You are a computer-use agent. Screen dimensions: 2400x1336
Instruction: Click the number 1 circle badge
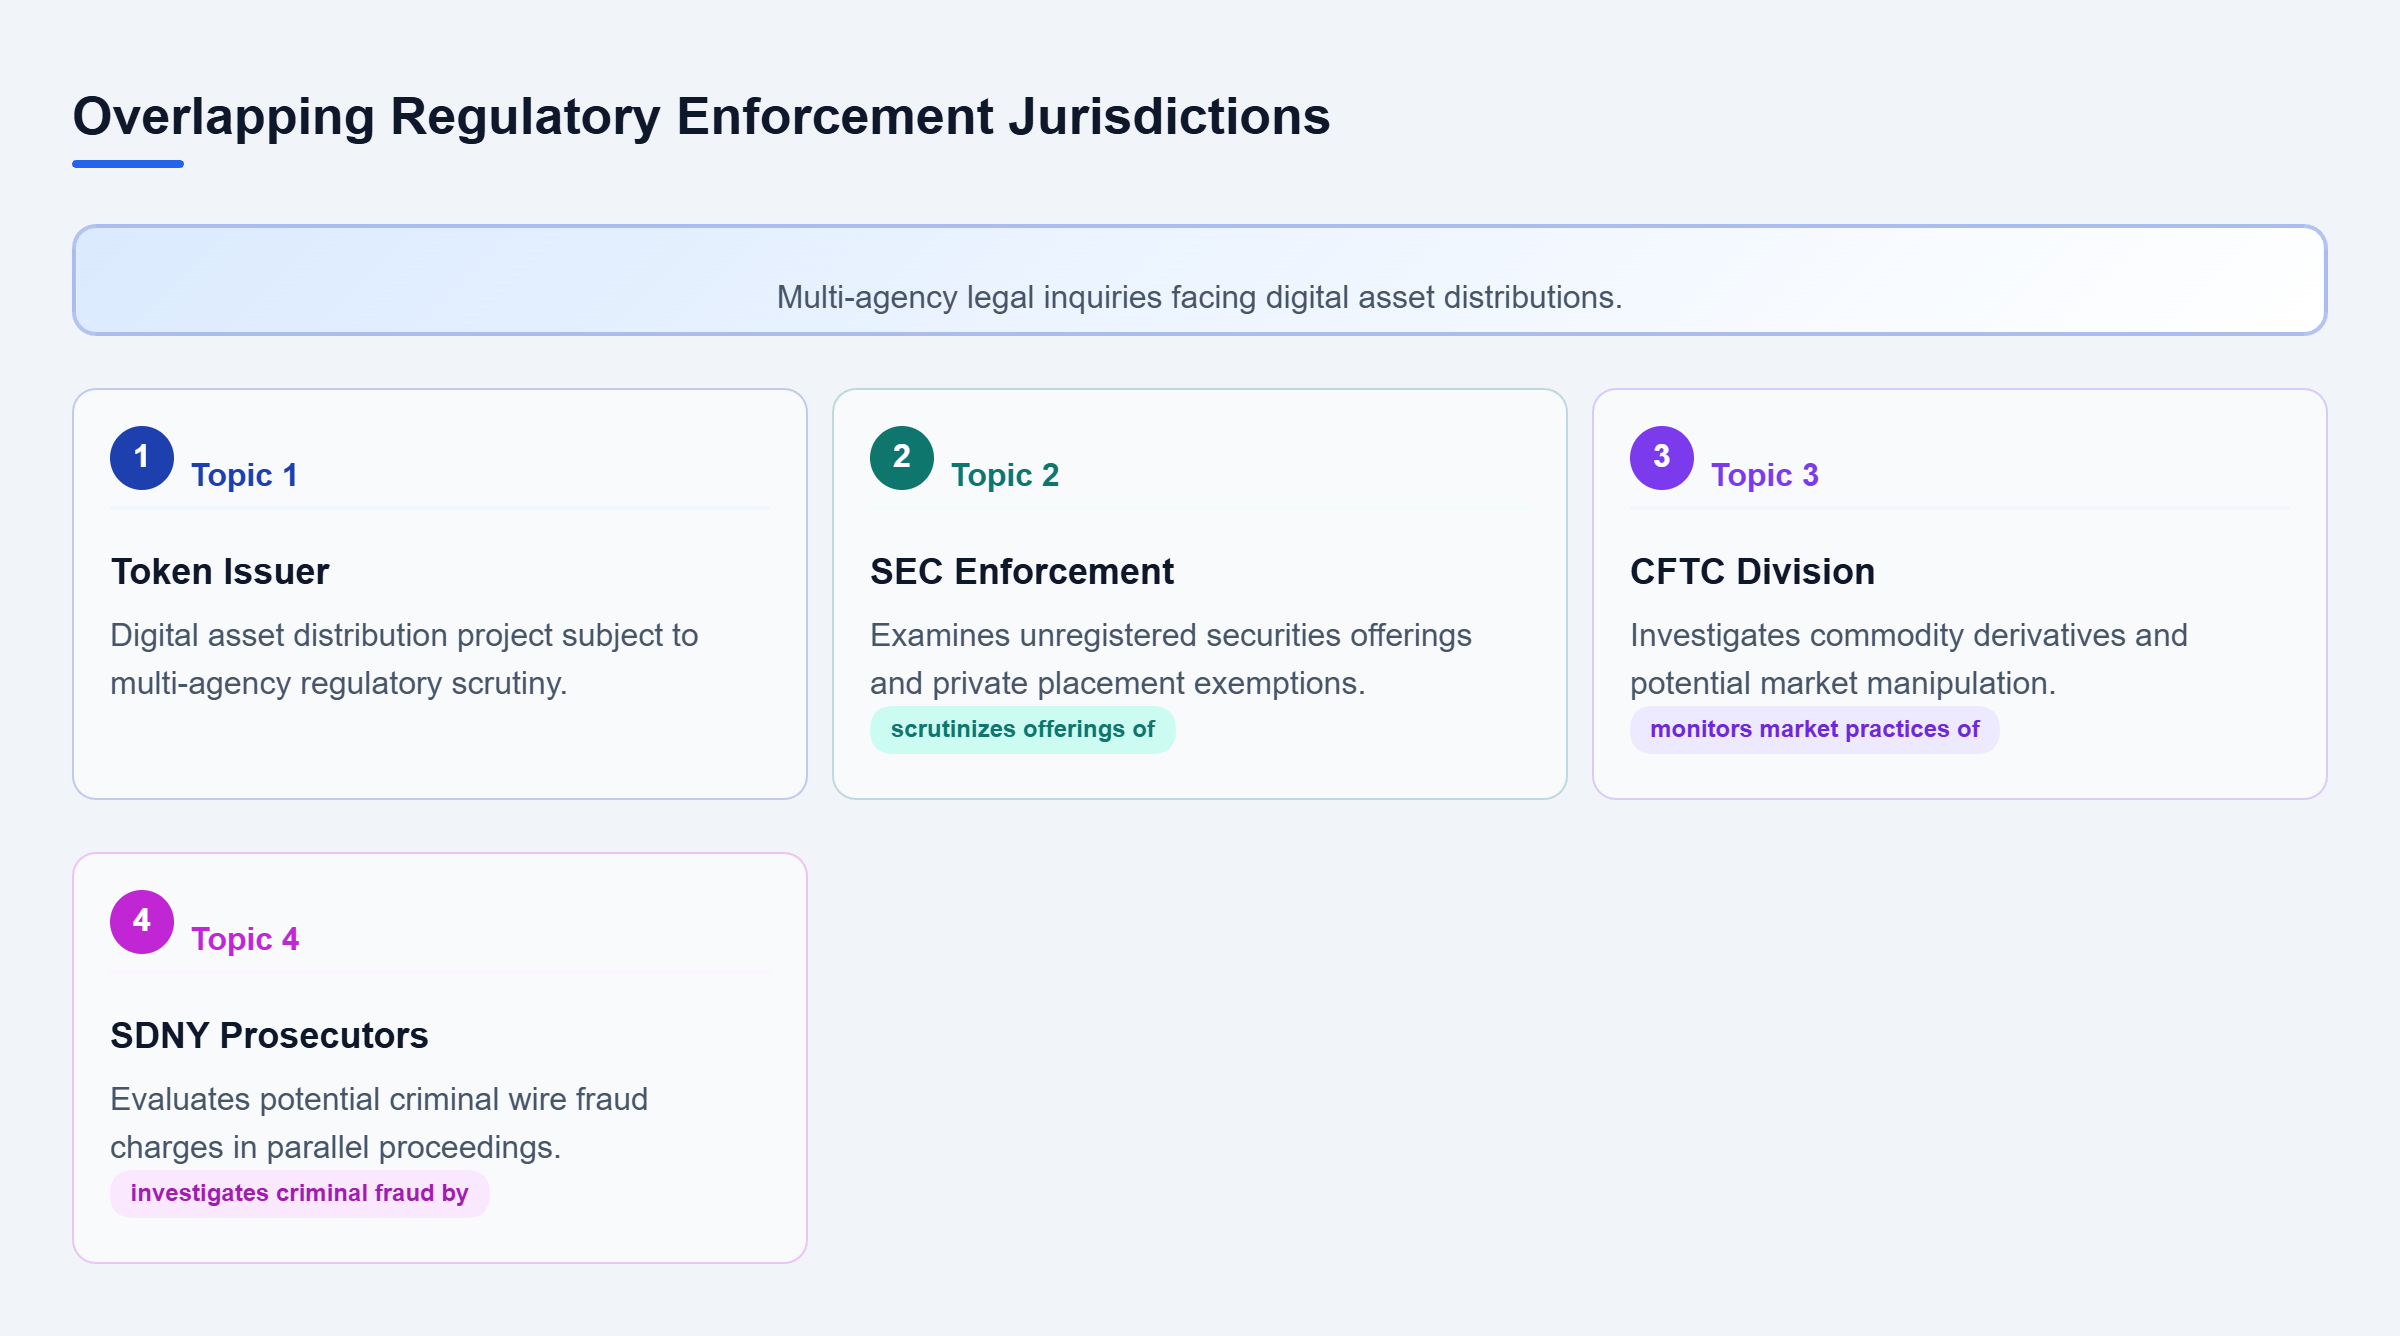tap(142, 458)
